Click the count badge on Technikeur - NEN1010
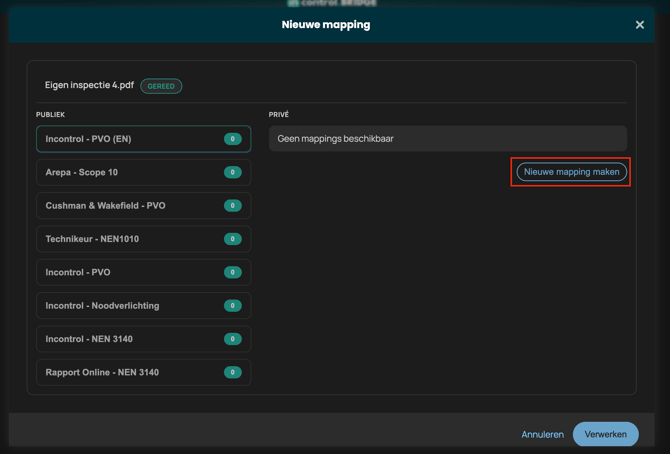The image size is (670, 454). [x=233, y=239]
